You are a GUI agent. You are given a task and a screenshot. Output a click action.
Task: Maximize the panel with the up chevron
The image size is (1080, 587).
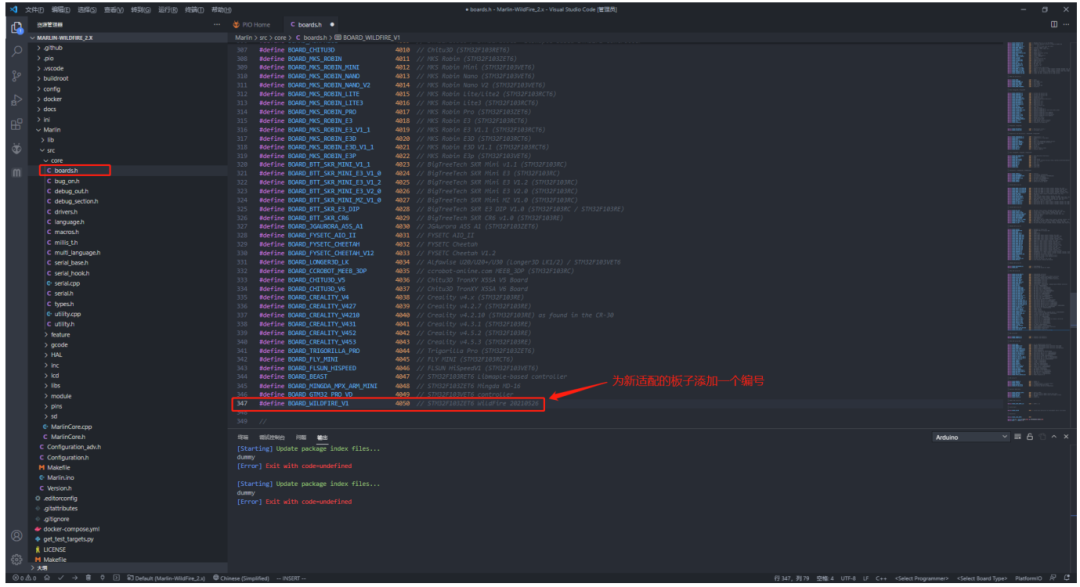(1054, 437)
